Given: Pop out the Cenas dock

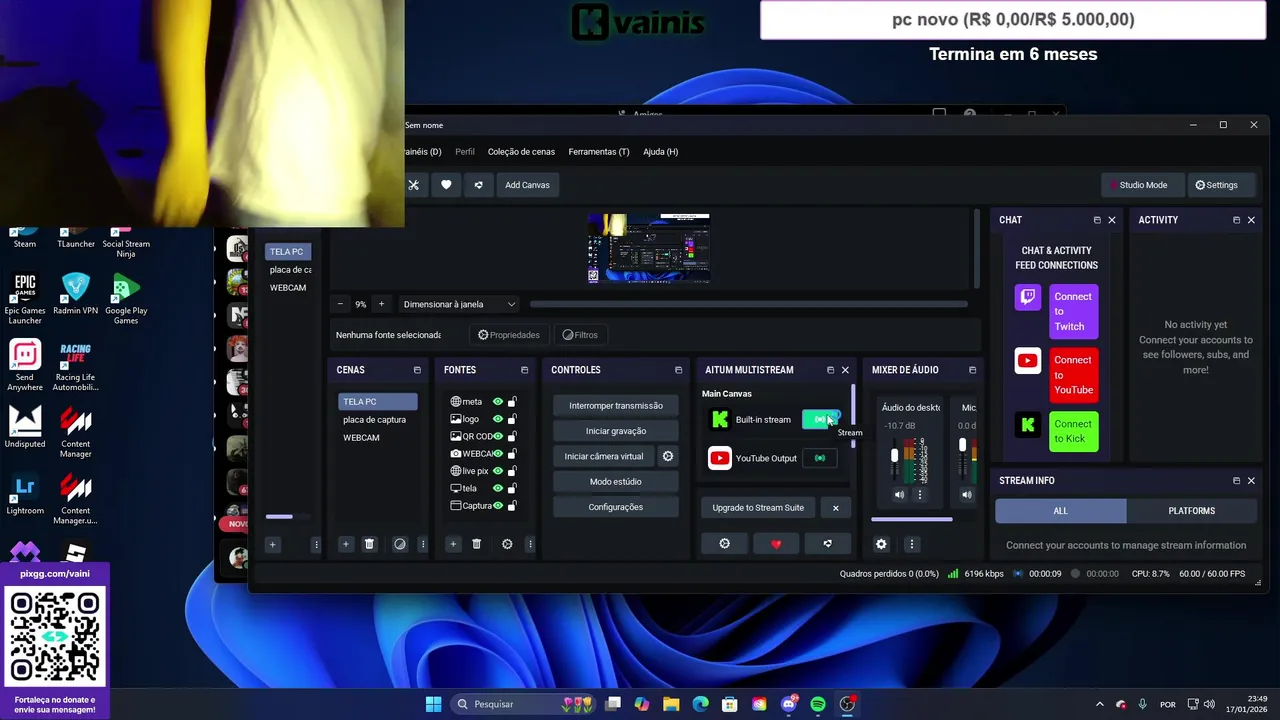Looking at the screenshot, I should coord(417,370).
